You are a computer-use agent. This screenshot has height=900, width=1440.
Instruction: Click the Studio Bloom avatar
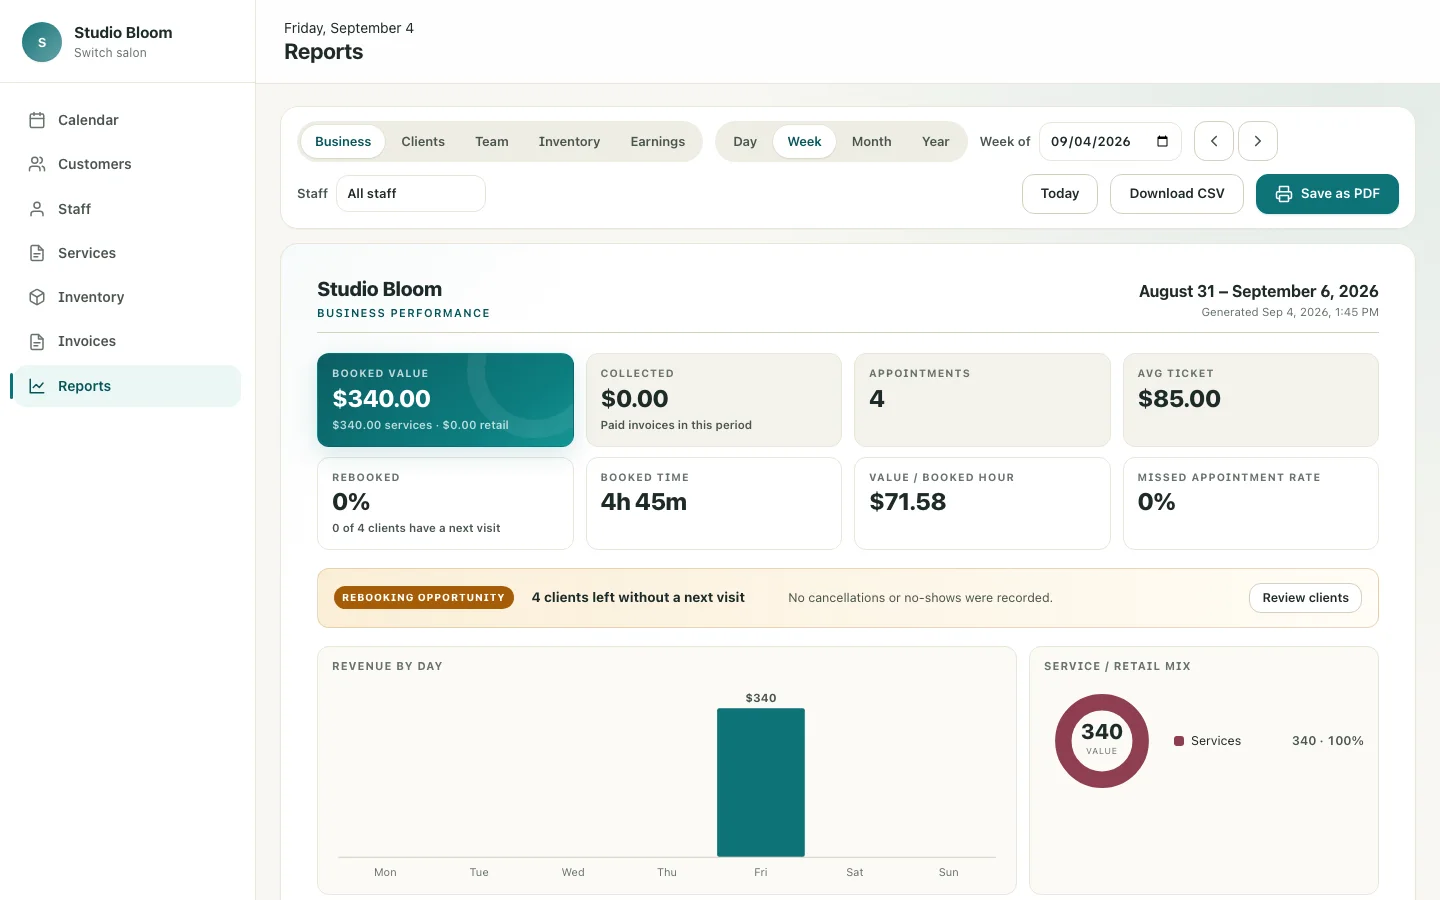tap(42, 42)
